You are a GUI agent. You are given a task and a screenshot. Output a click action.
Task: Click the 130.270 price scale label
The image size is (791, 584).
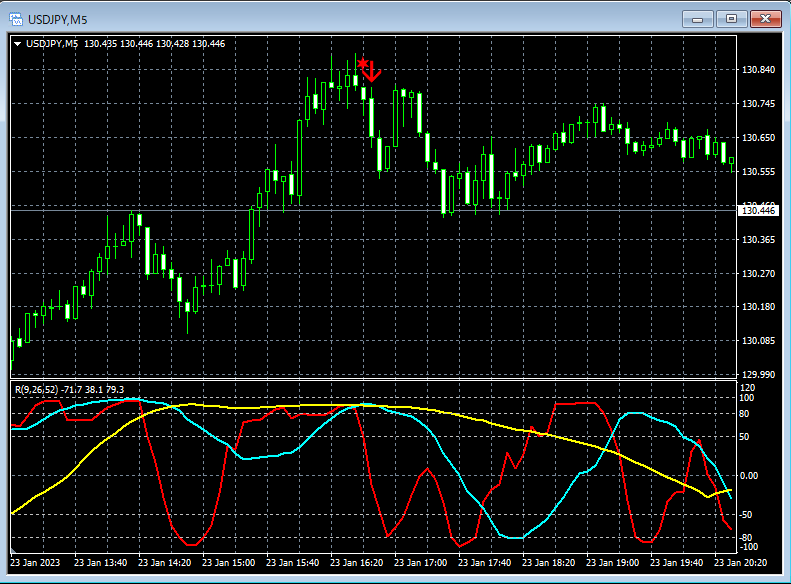click(758, 273)
